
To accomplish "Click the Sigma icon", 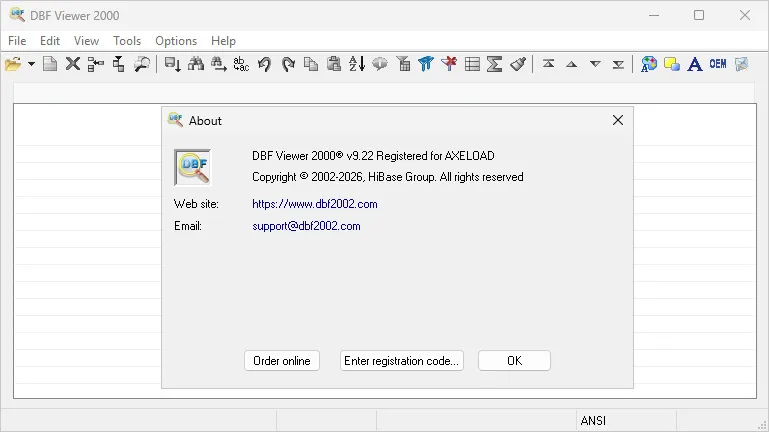I will coord(495,64).
